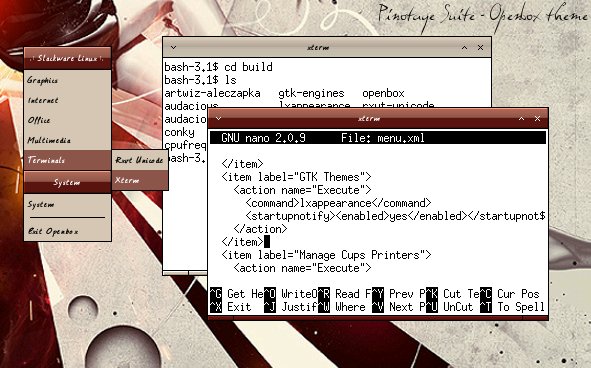Open the Graphics menu entry
Viewport: 591px width, 368px height.
point(67,80)
